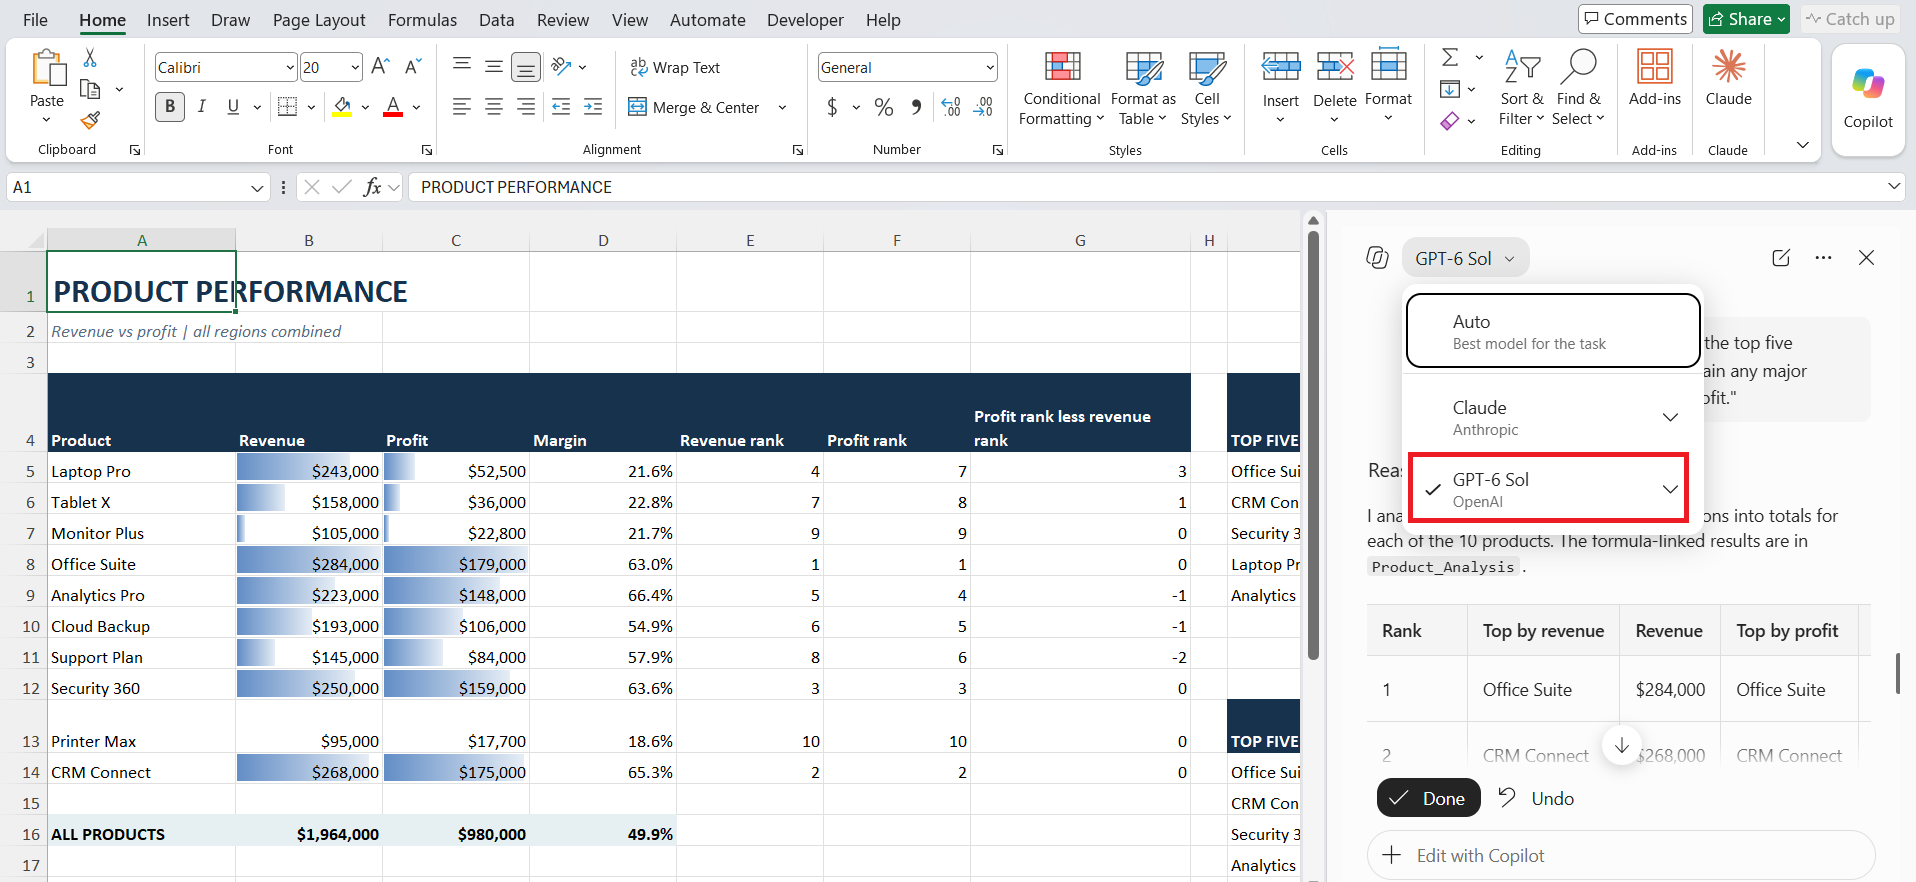Open Format as Table gallery
The image size is (1916, 882).
(1143, 89)
